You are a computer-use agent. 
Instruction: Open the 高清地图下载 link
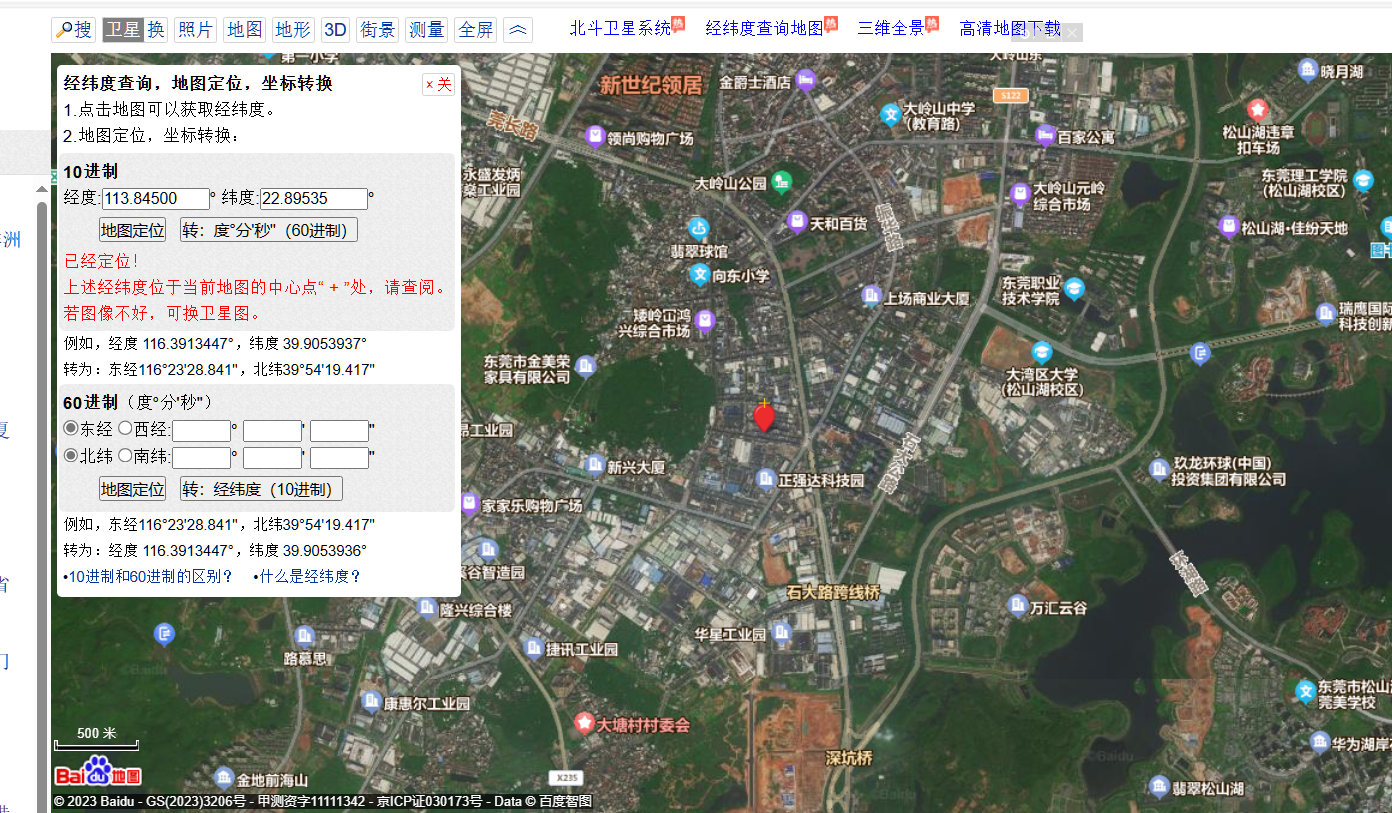pyautogui.click(x=1010, y=28)
